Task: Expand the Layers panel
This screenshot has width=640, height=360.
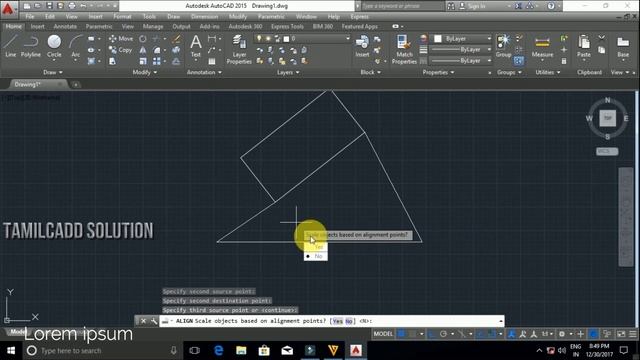Action: pos(288,72)
